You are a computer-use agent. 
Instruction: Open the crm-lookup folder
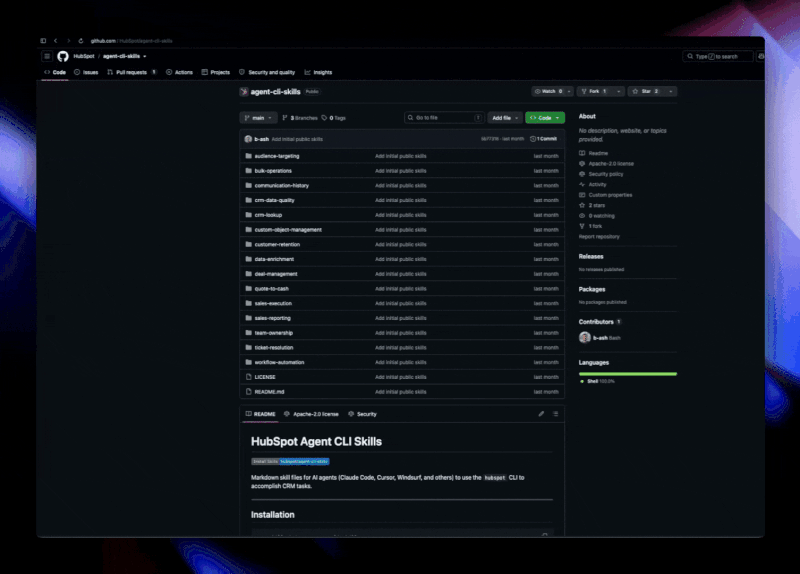[x=268, y=215]
